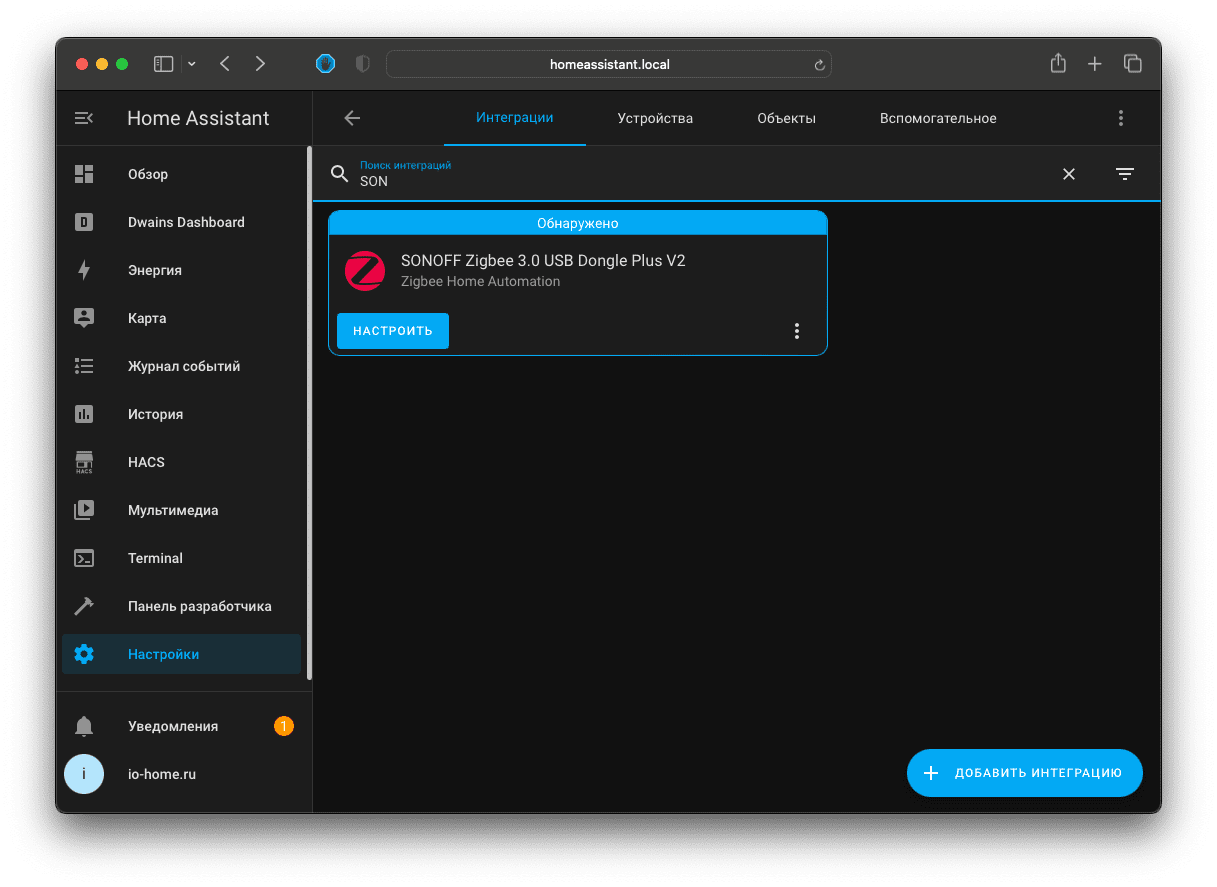The height and width of the screenshot is (887, 1217).
Task: Switch to the Устройства tab
Action: (x=655, y=118)
